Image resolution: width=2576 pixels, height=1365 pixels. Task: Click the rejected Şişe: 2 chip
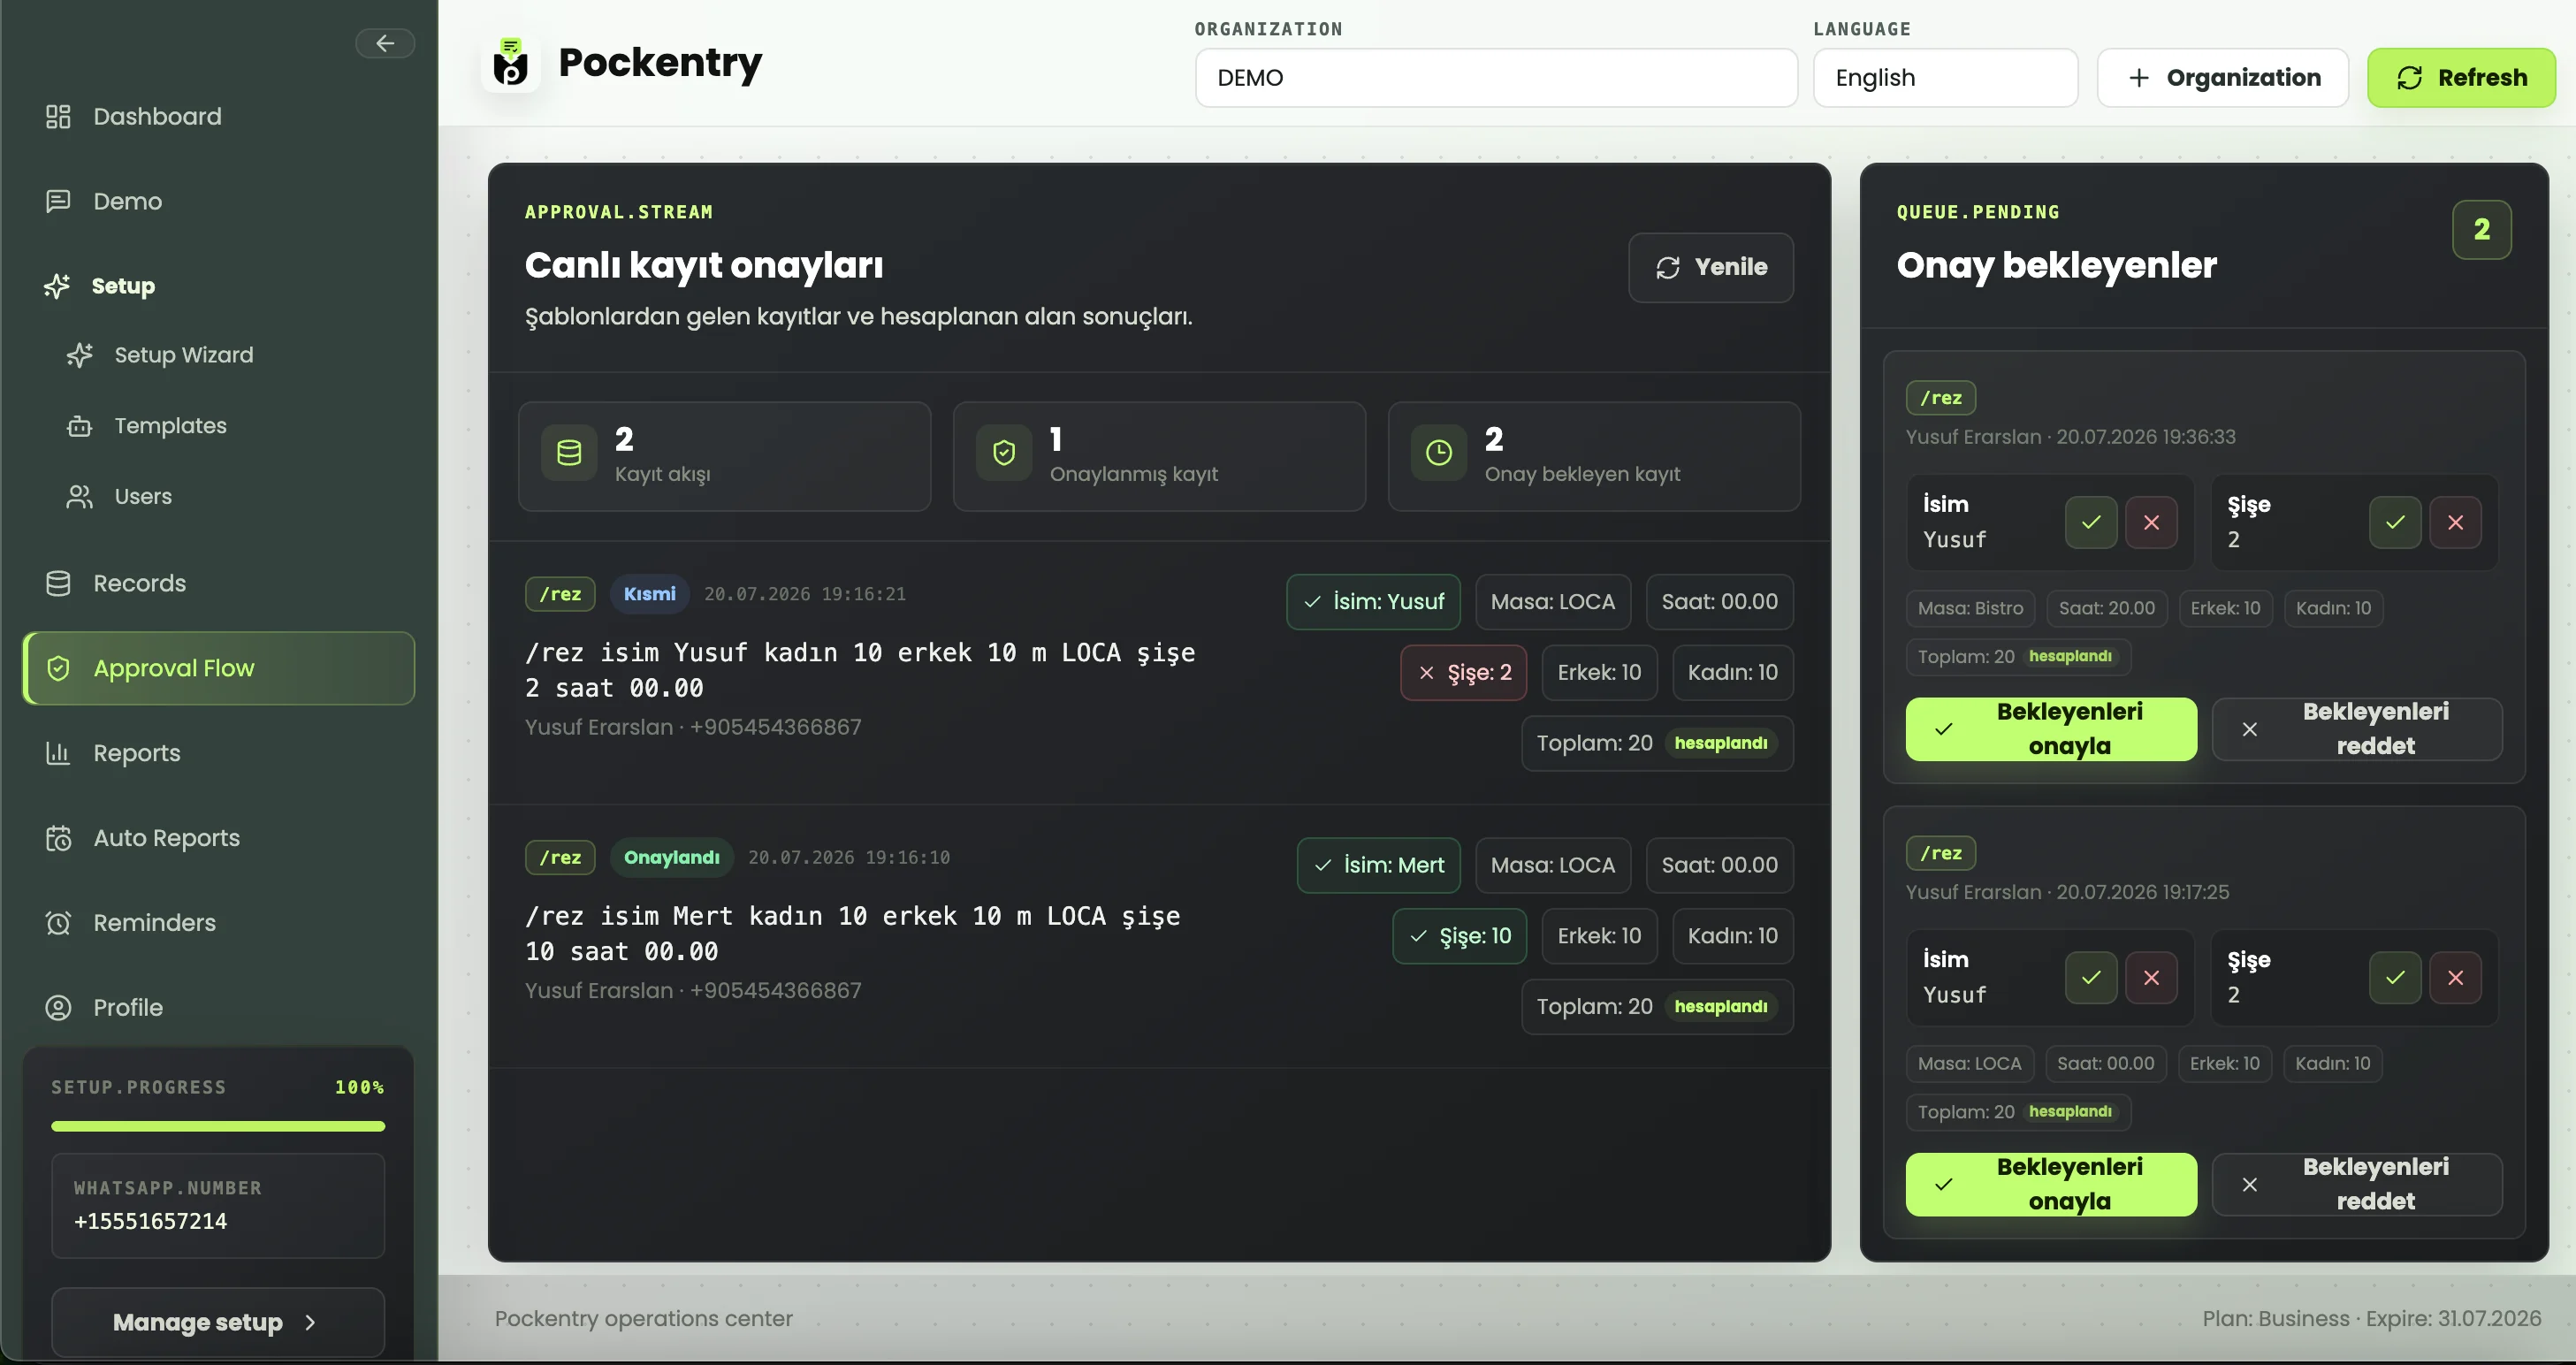1464,673
